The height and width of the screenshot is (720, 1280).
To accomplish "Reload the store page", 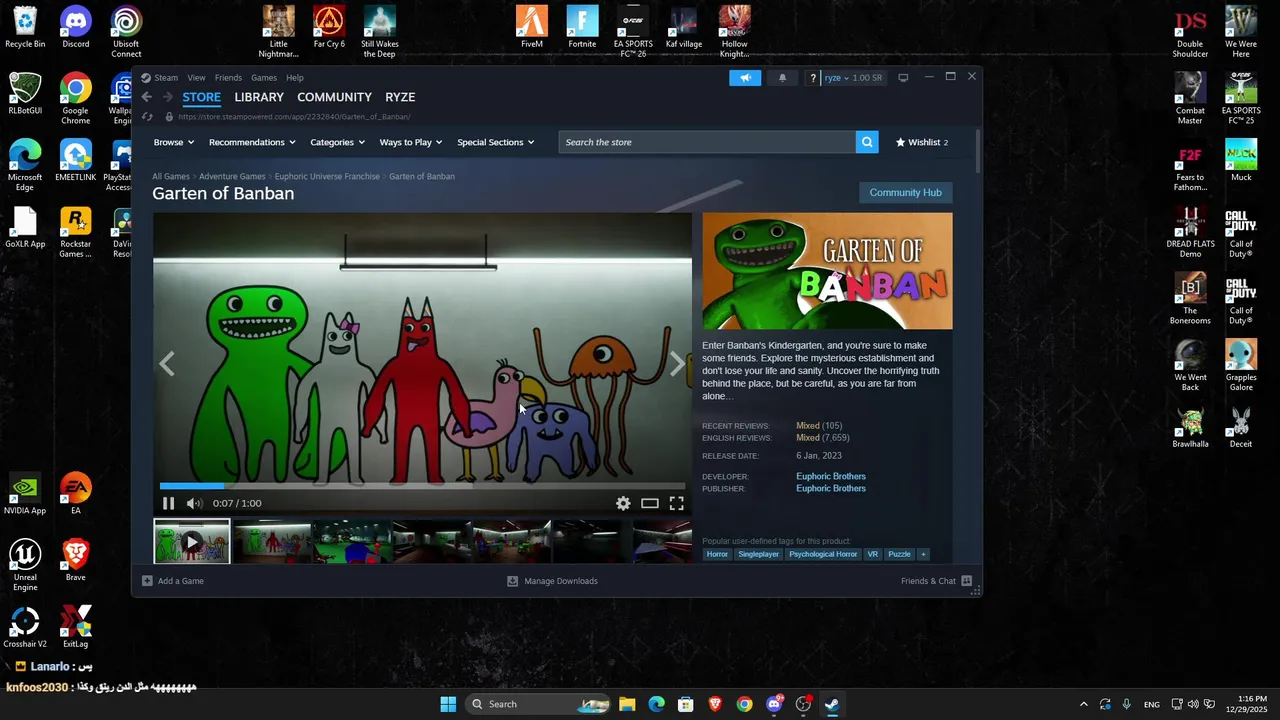I will click(147, 116).
